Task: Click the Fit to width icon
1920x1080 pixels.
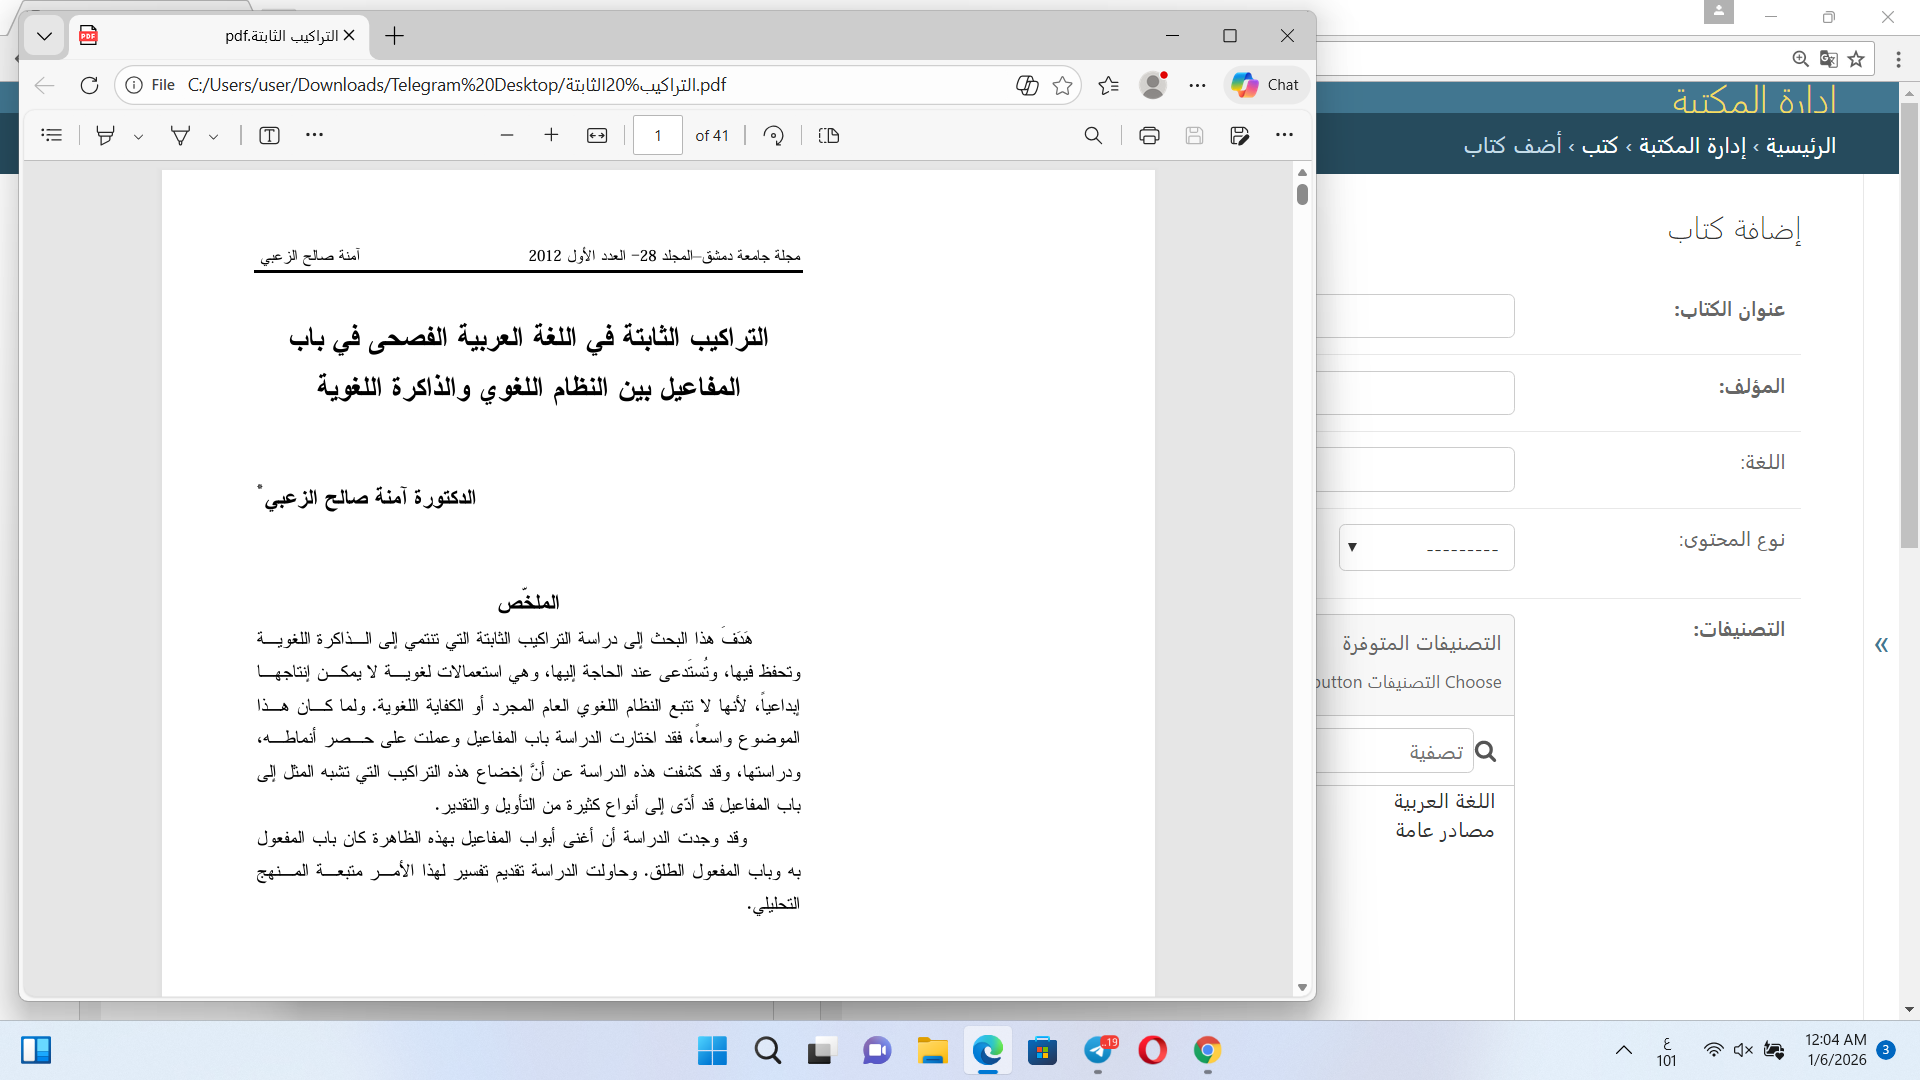Action: (597, 135)
